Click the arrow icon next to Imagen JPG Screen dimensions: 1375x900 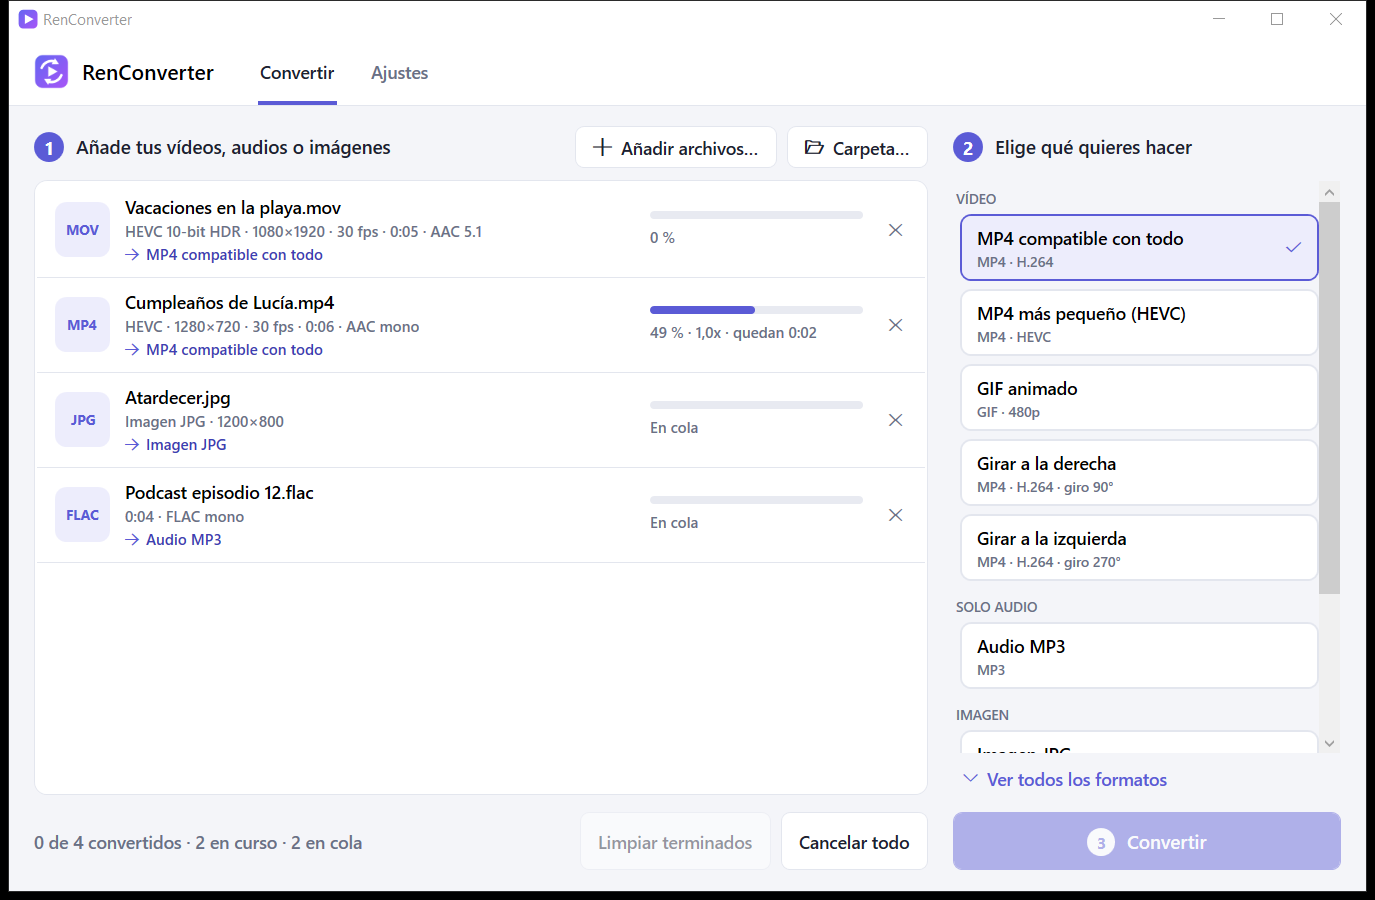pos(132,445)
